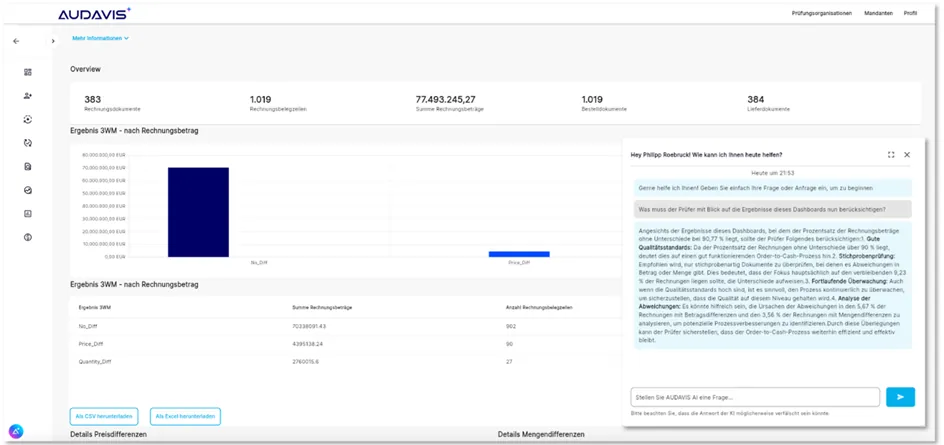
Task: Click the gauge icon in sidebar
Action: click(x=28, y=190)
